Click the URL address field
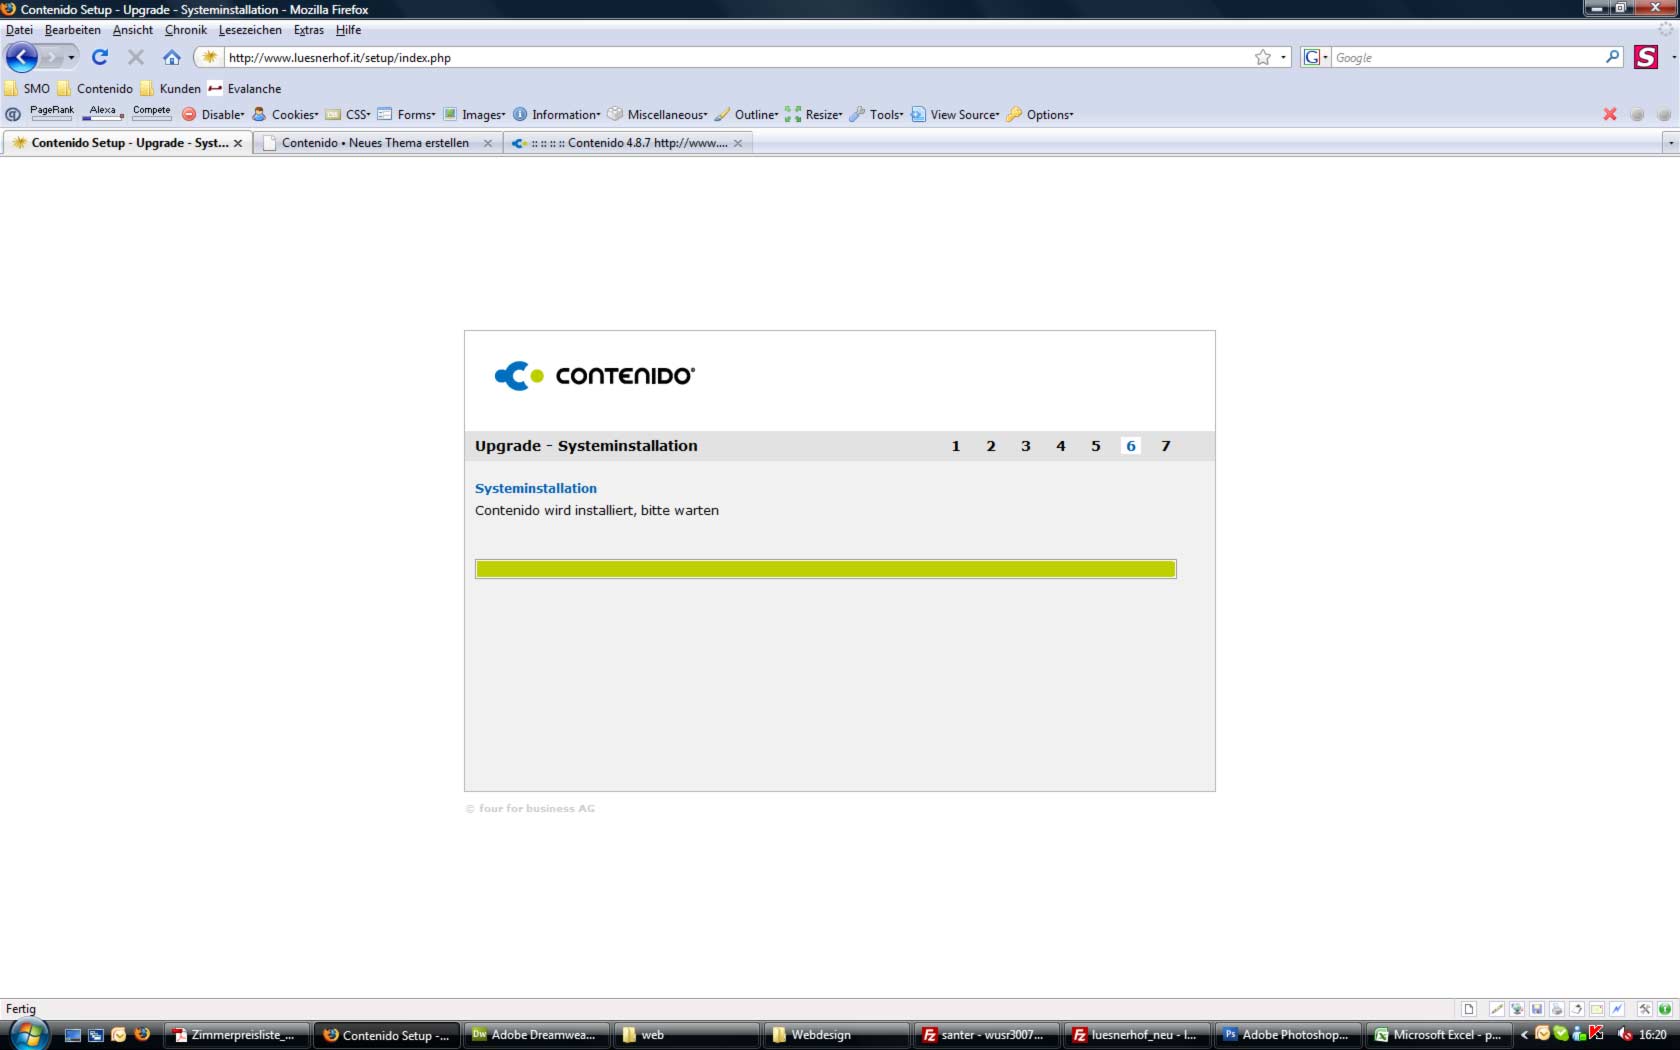 [x=730, y=58]
